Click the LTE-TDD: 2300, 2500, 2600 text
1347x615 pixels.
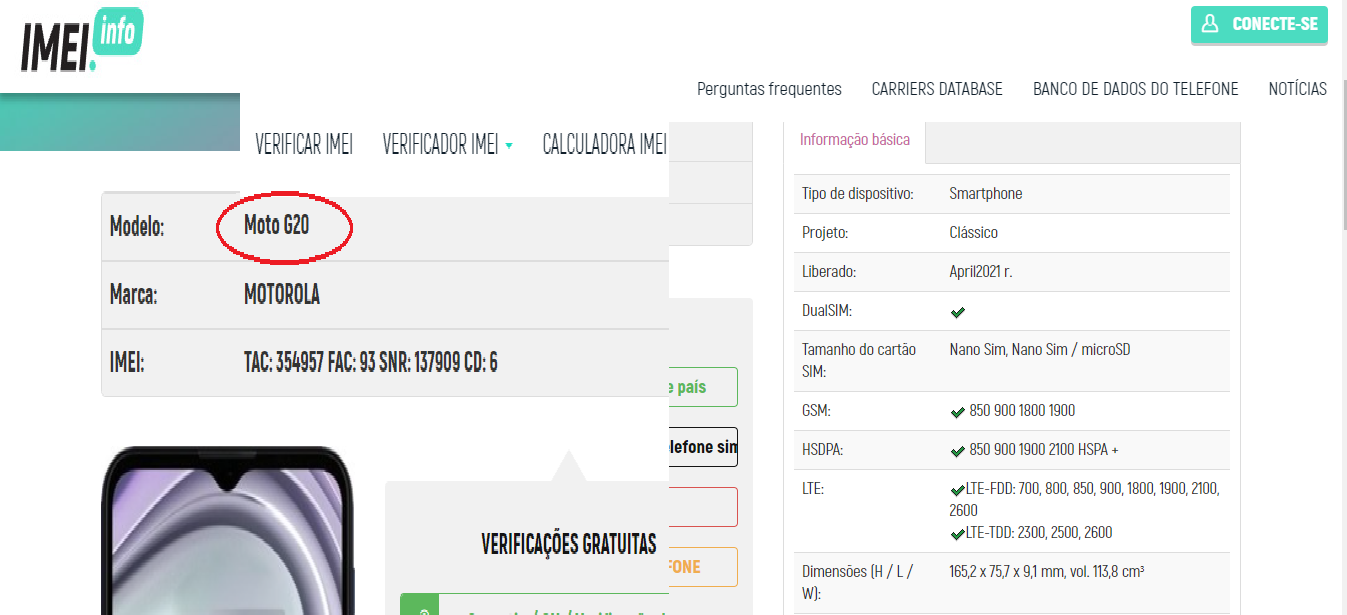1039,533
